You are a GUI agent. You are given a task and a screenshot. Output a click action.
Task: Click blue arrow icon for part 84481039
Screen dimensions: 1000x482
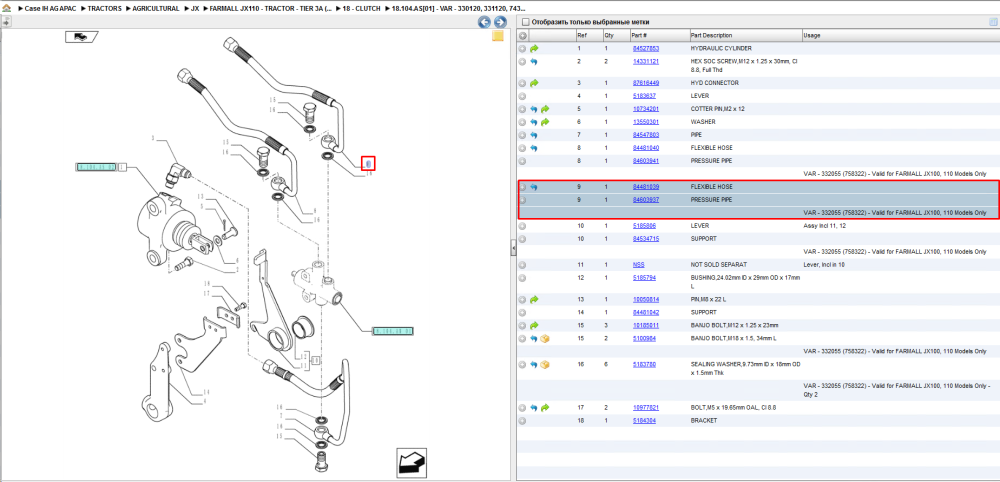[x=534, y=187]
